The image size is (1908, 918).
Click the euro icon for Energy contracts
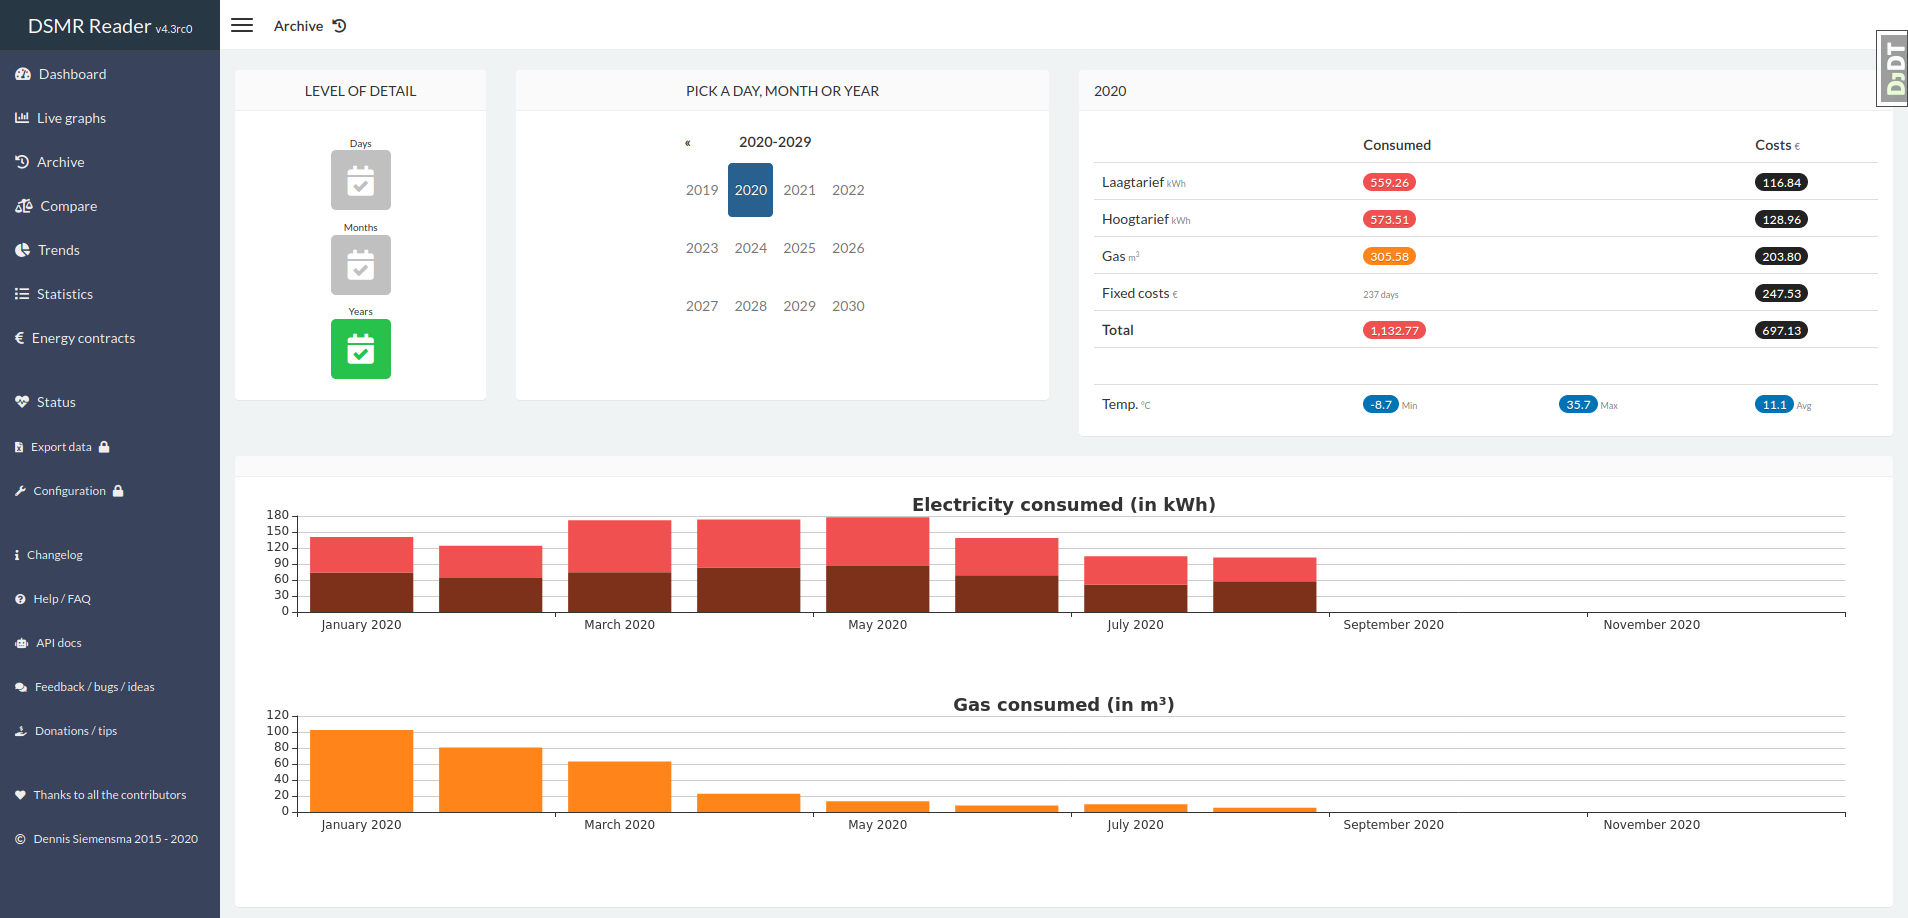[19, 338]
